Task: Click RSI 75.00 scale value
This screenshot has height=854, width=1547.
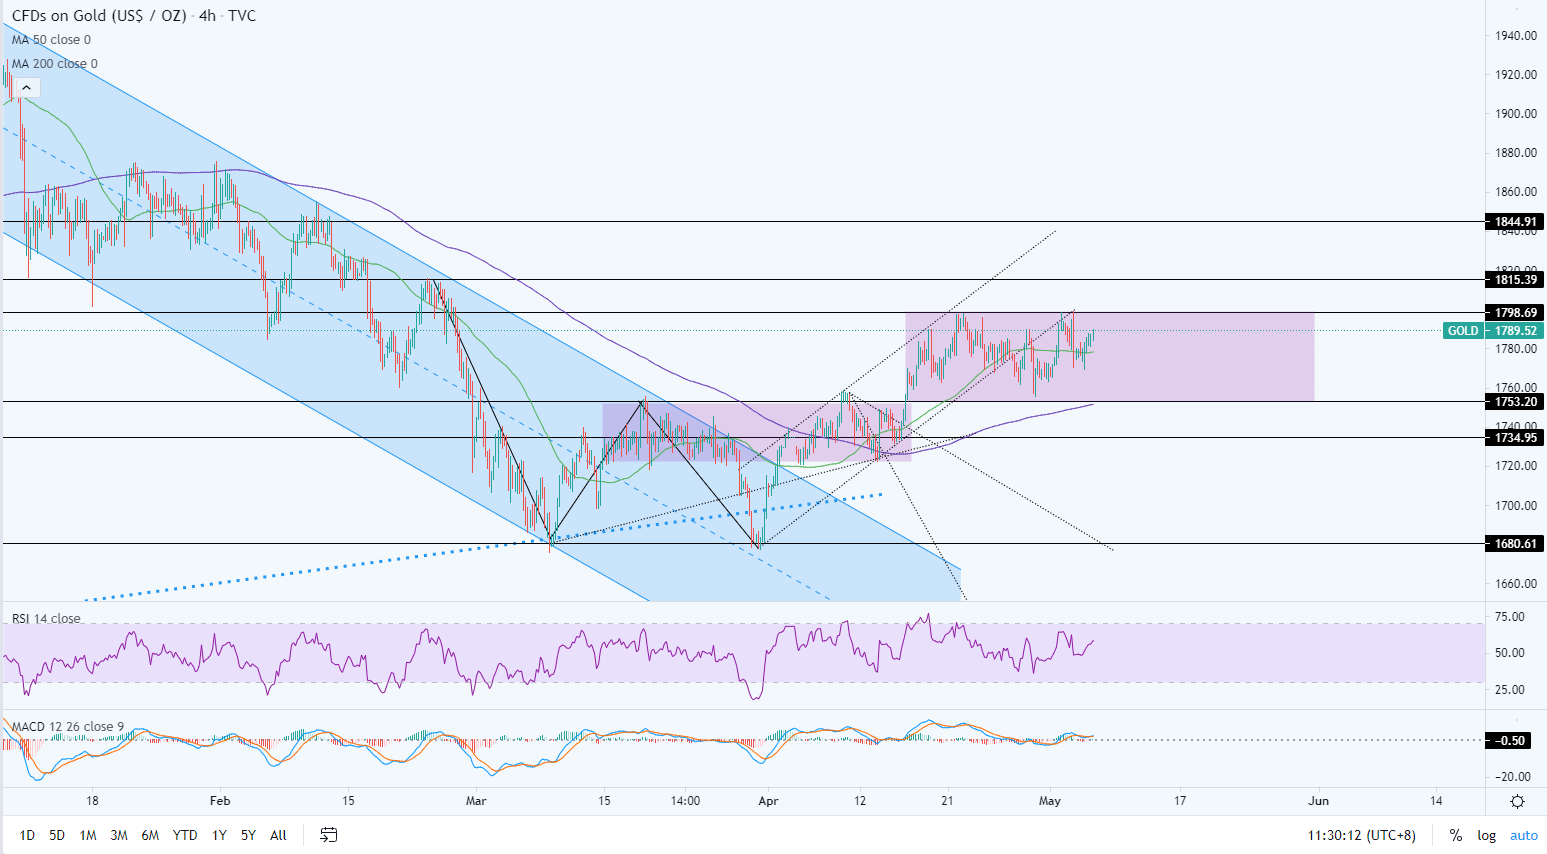Action: (x=1510, y=617)
